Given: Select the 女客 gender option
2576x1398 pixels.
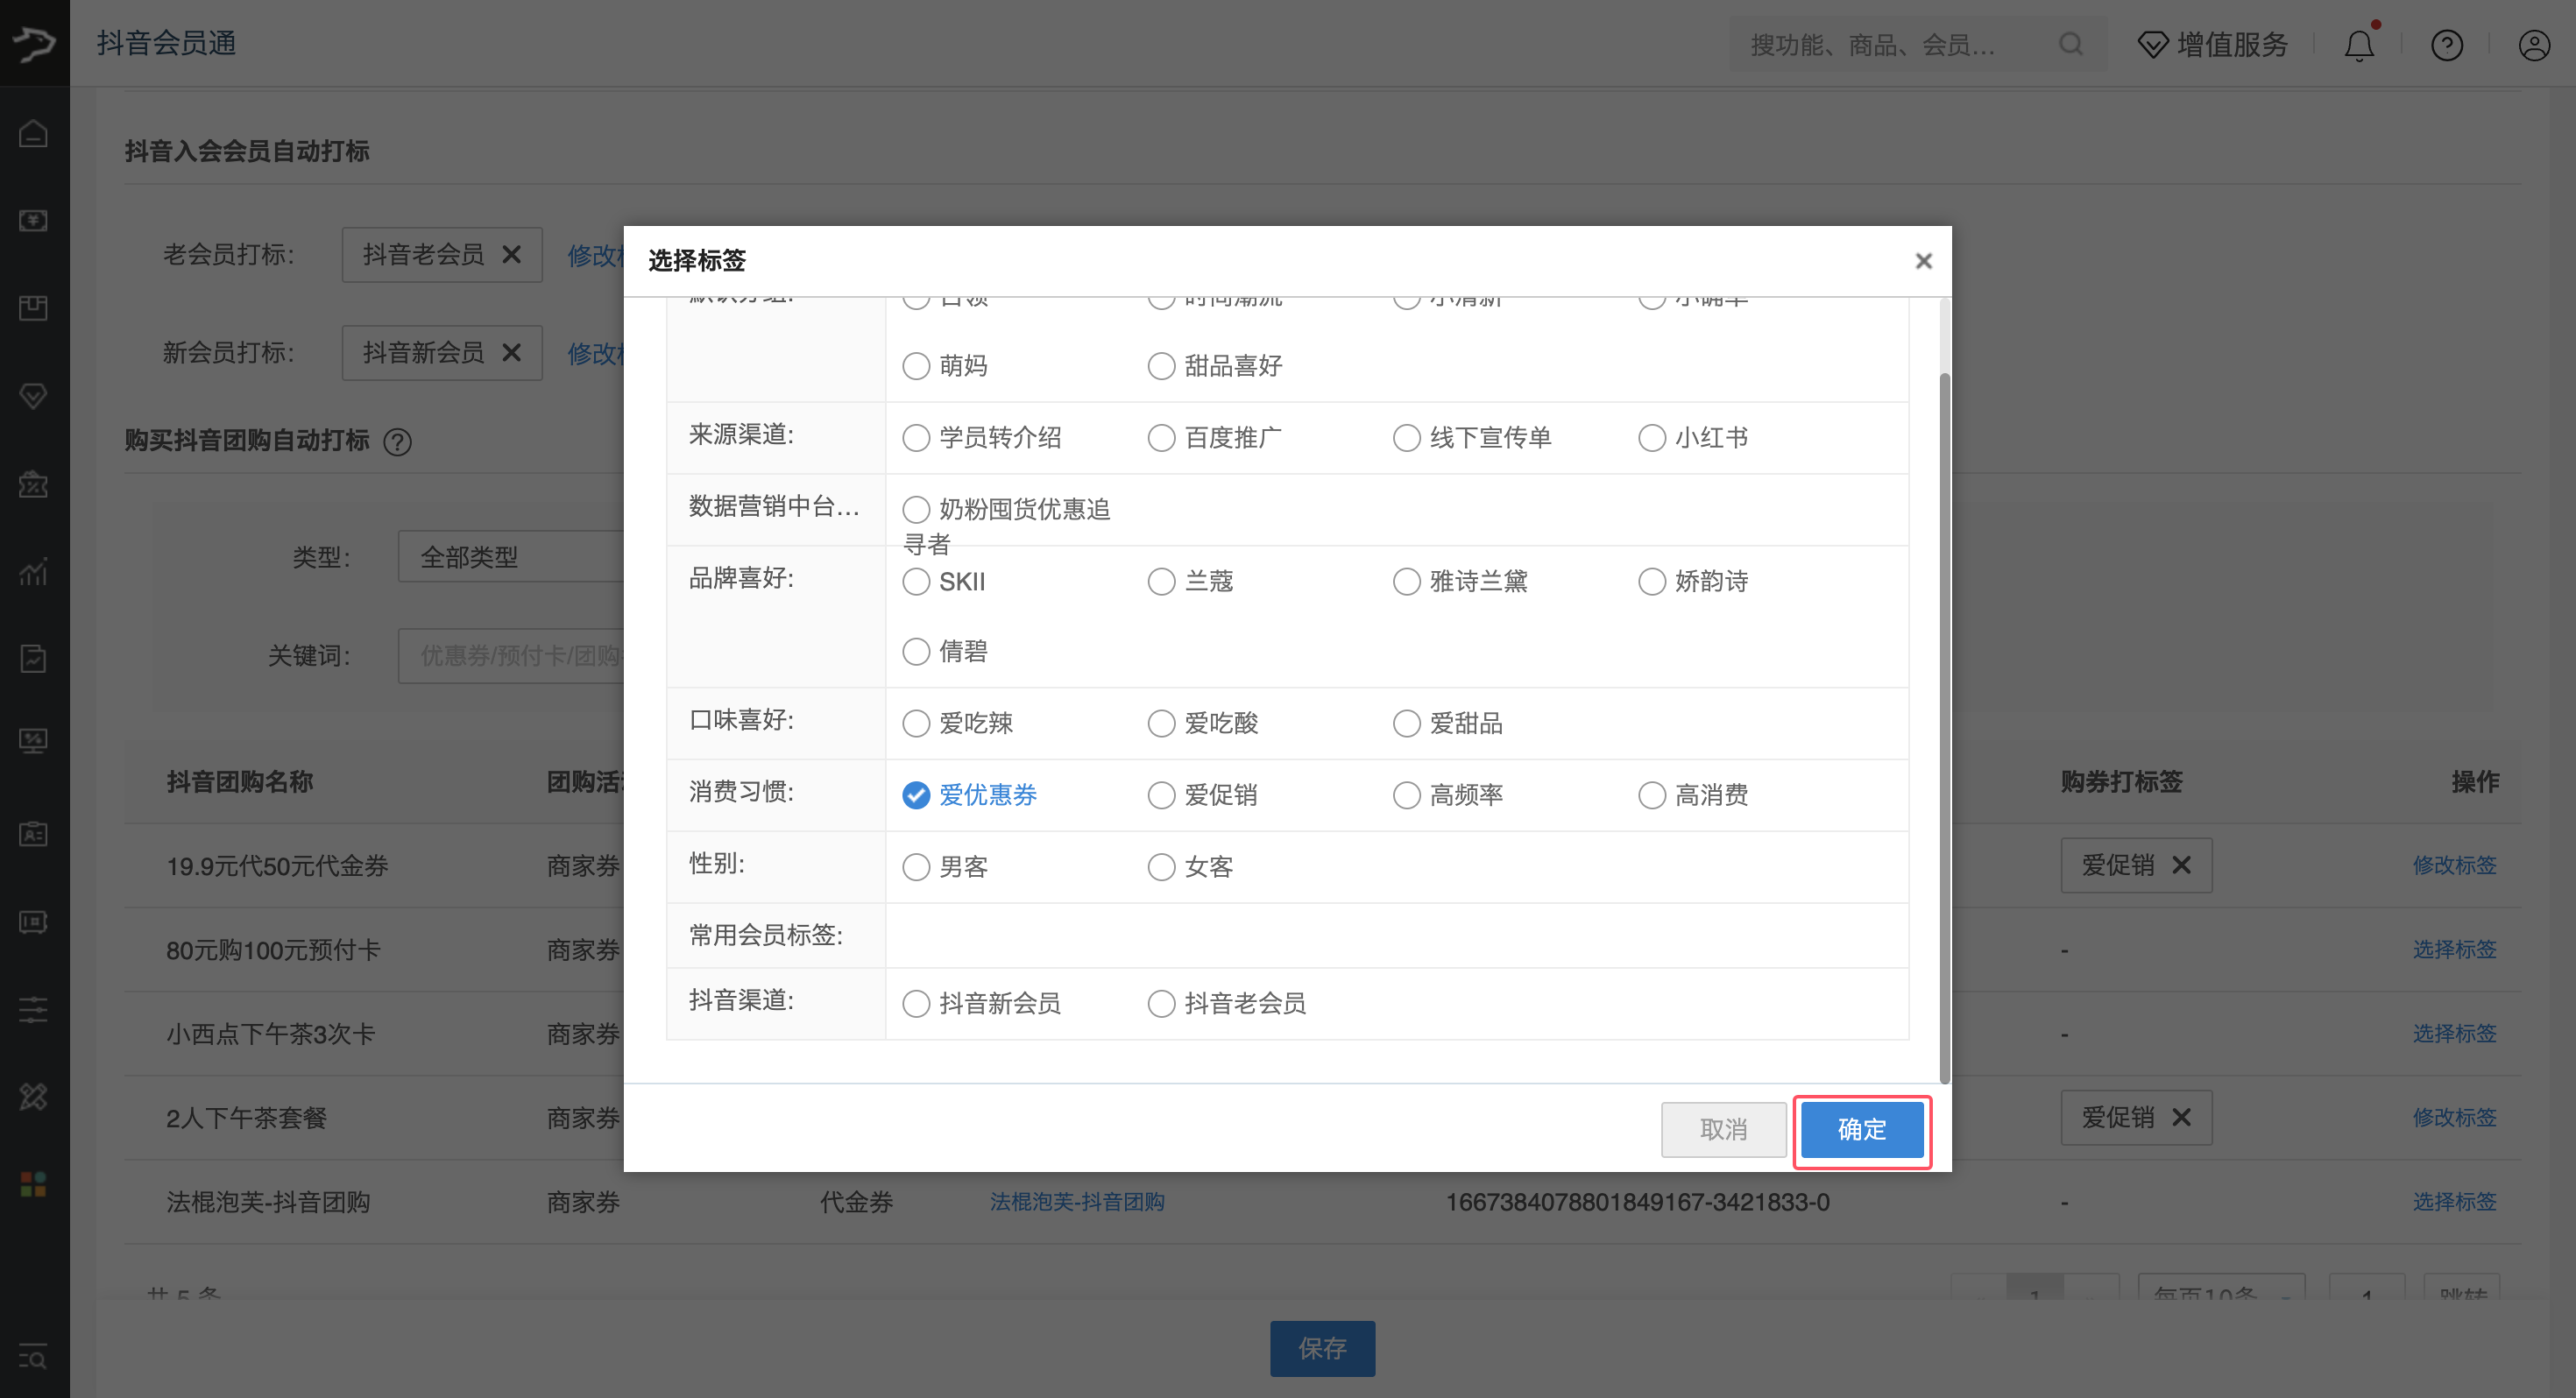Looking at the screenshot, I should pyautogui.click(x=1190, y=867).
